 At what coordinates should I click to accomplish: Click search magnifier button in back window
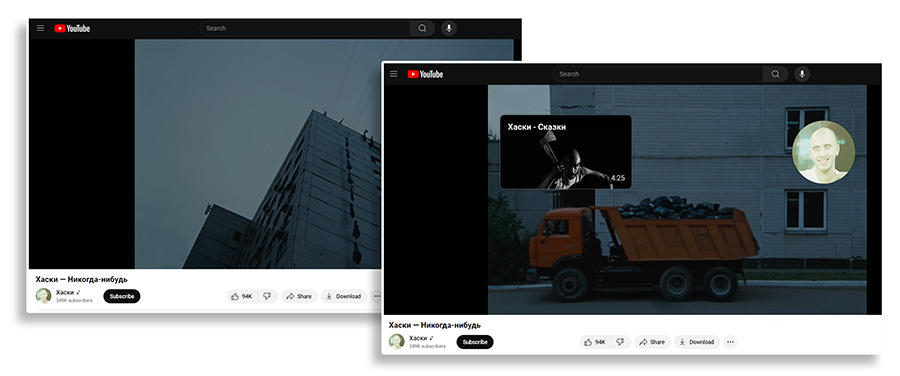coord(422,28)
